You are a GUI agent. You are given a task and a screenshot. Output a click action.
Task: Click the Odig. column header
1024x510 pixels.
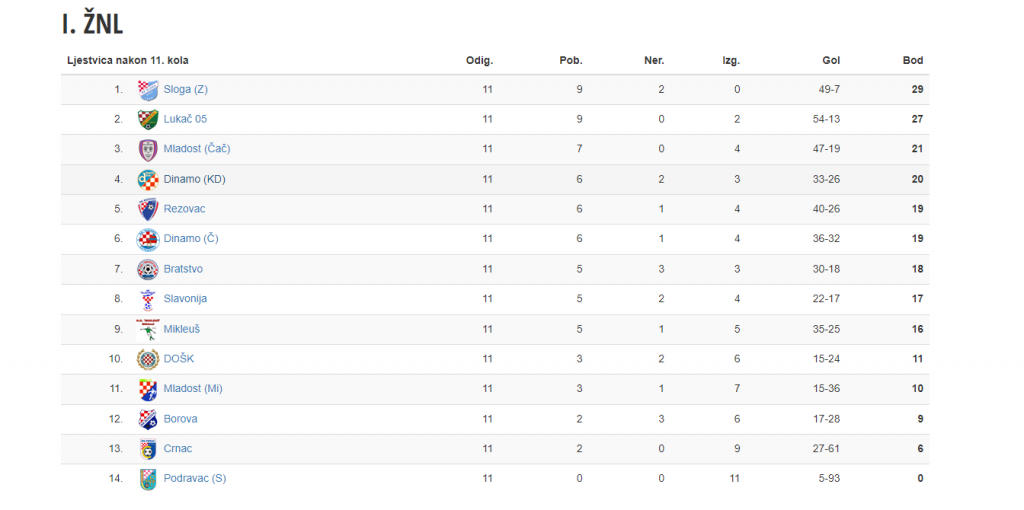pos(479,61)
